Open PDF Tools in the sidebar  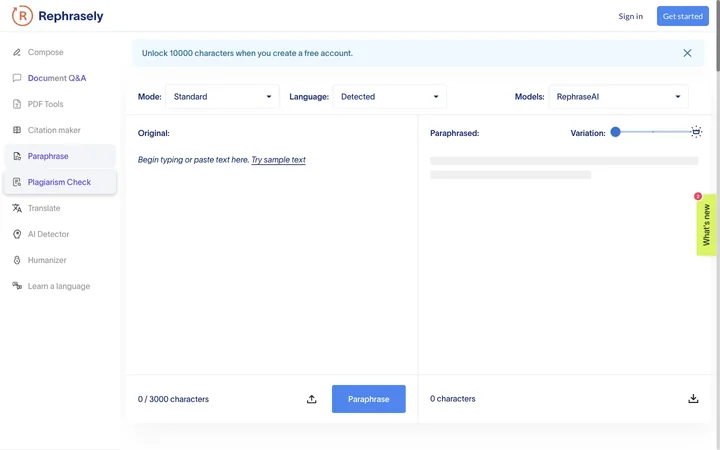click(x=60, y=104)
